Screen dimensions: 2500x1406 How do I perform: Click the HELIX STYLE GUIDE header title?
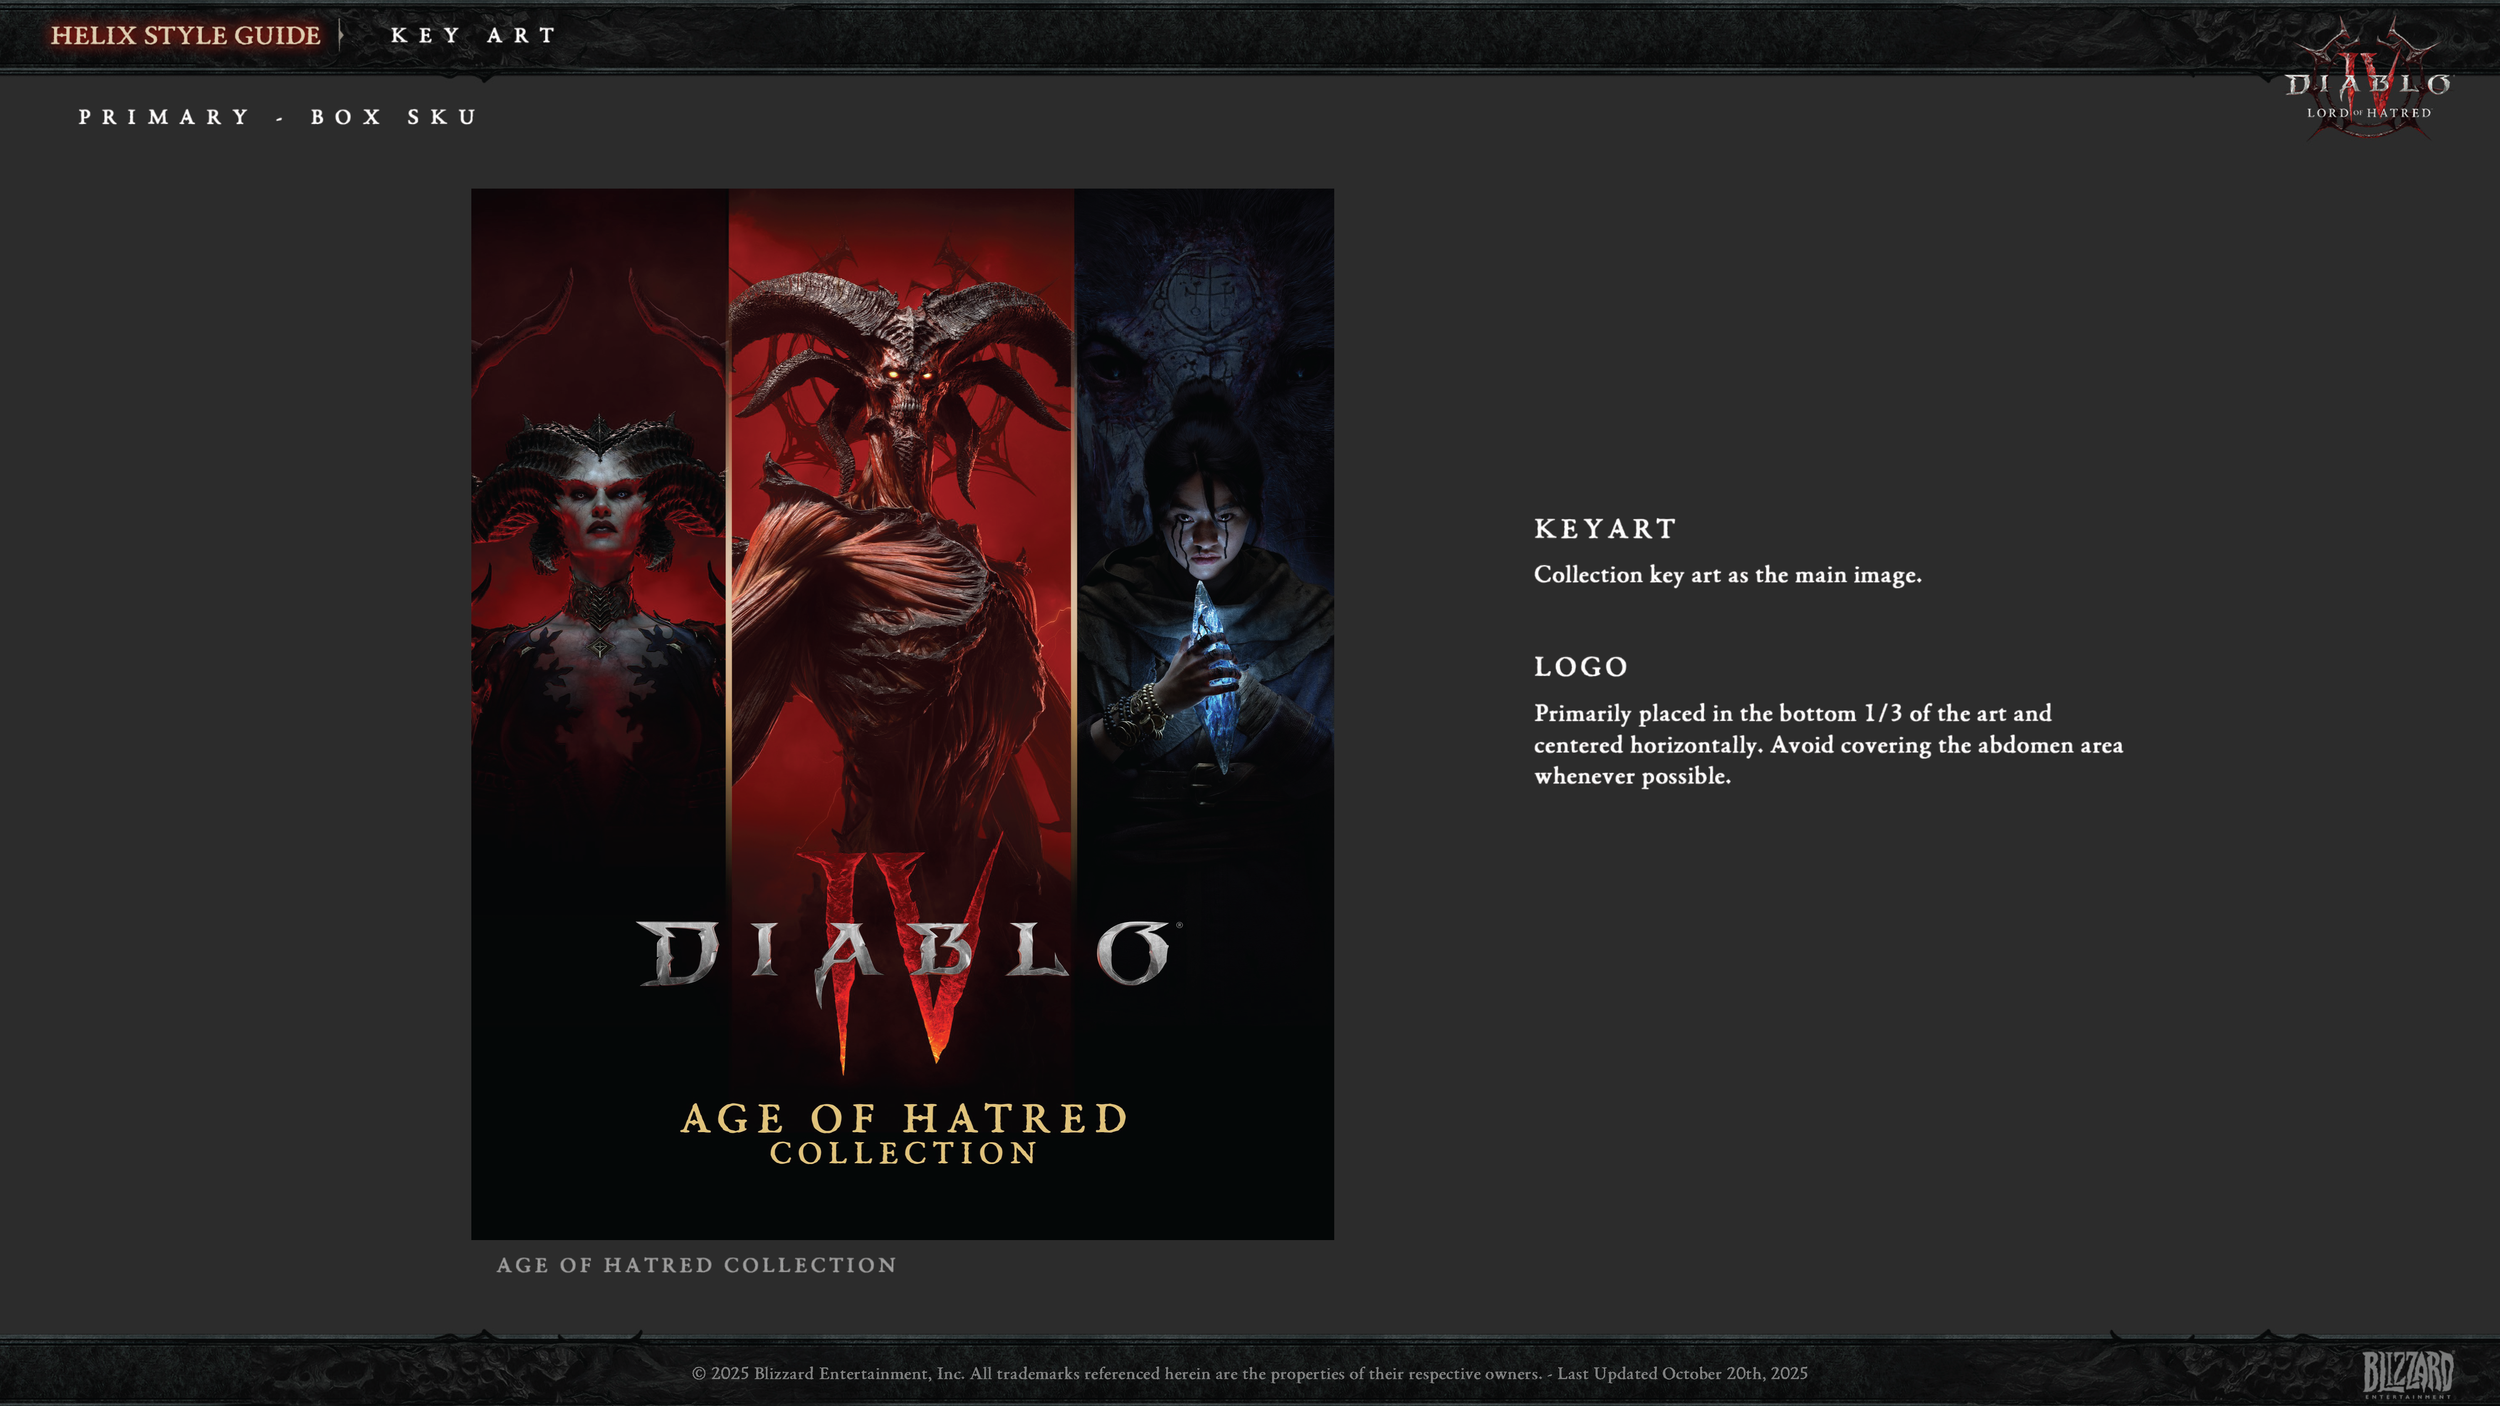click(186, 35)
